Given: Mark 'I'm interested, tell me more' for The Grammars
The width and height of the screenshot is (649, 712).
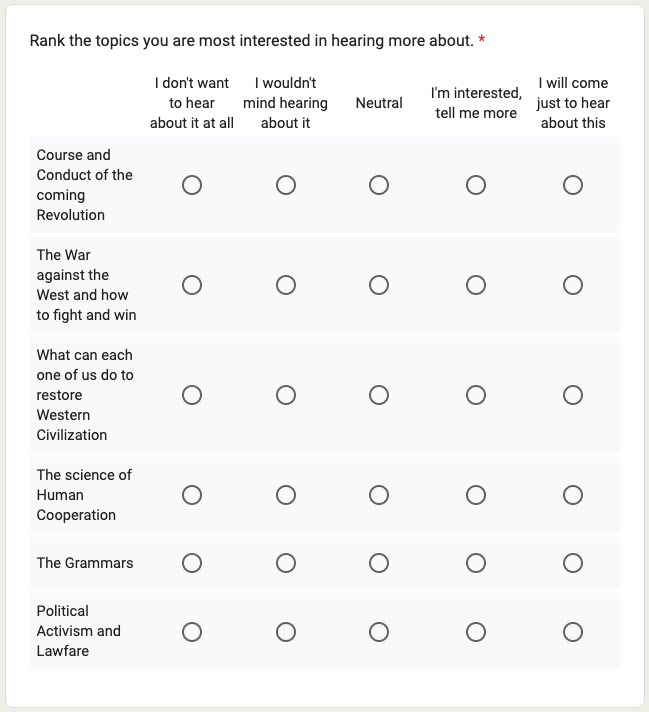Looking at the screenshot, I should point(476,563).
